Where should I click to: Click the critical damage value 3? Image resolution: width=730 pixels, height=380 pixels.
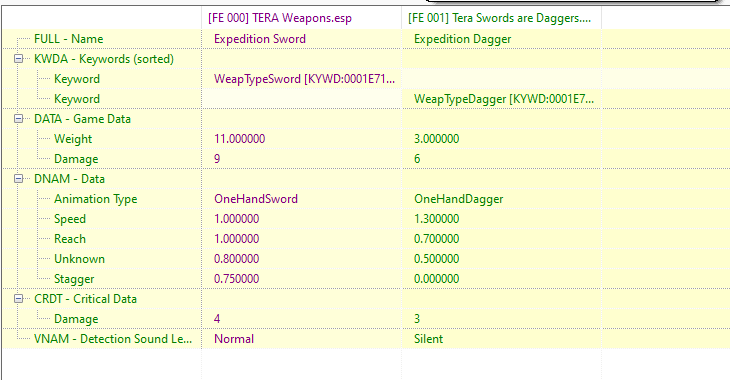[x=417, y=319]
